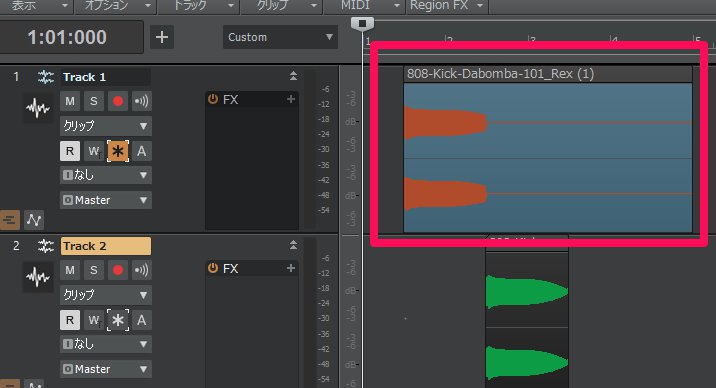This screenshot has width=716, height=388.
Task: Select the 808-Kick-Dabomba-101_Rex (1) clip header
Action: 548,74
